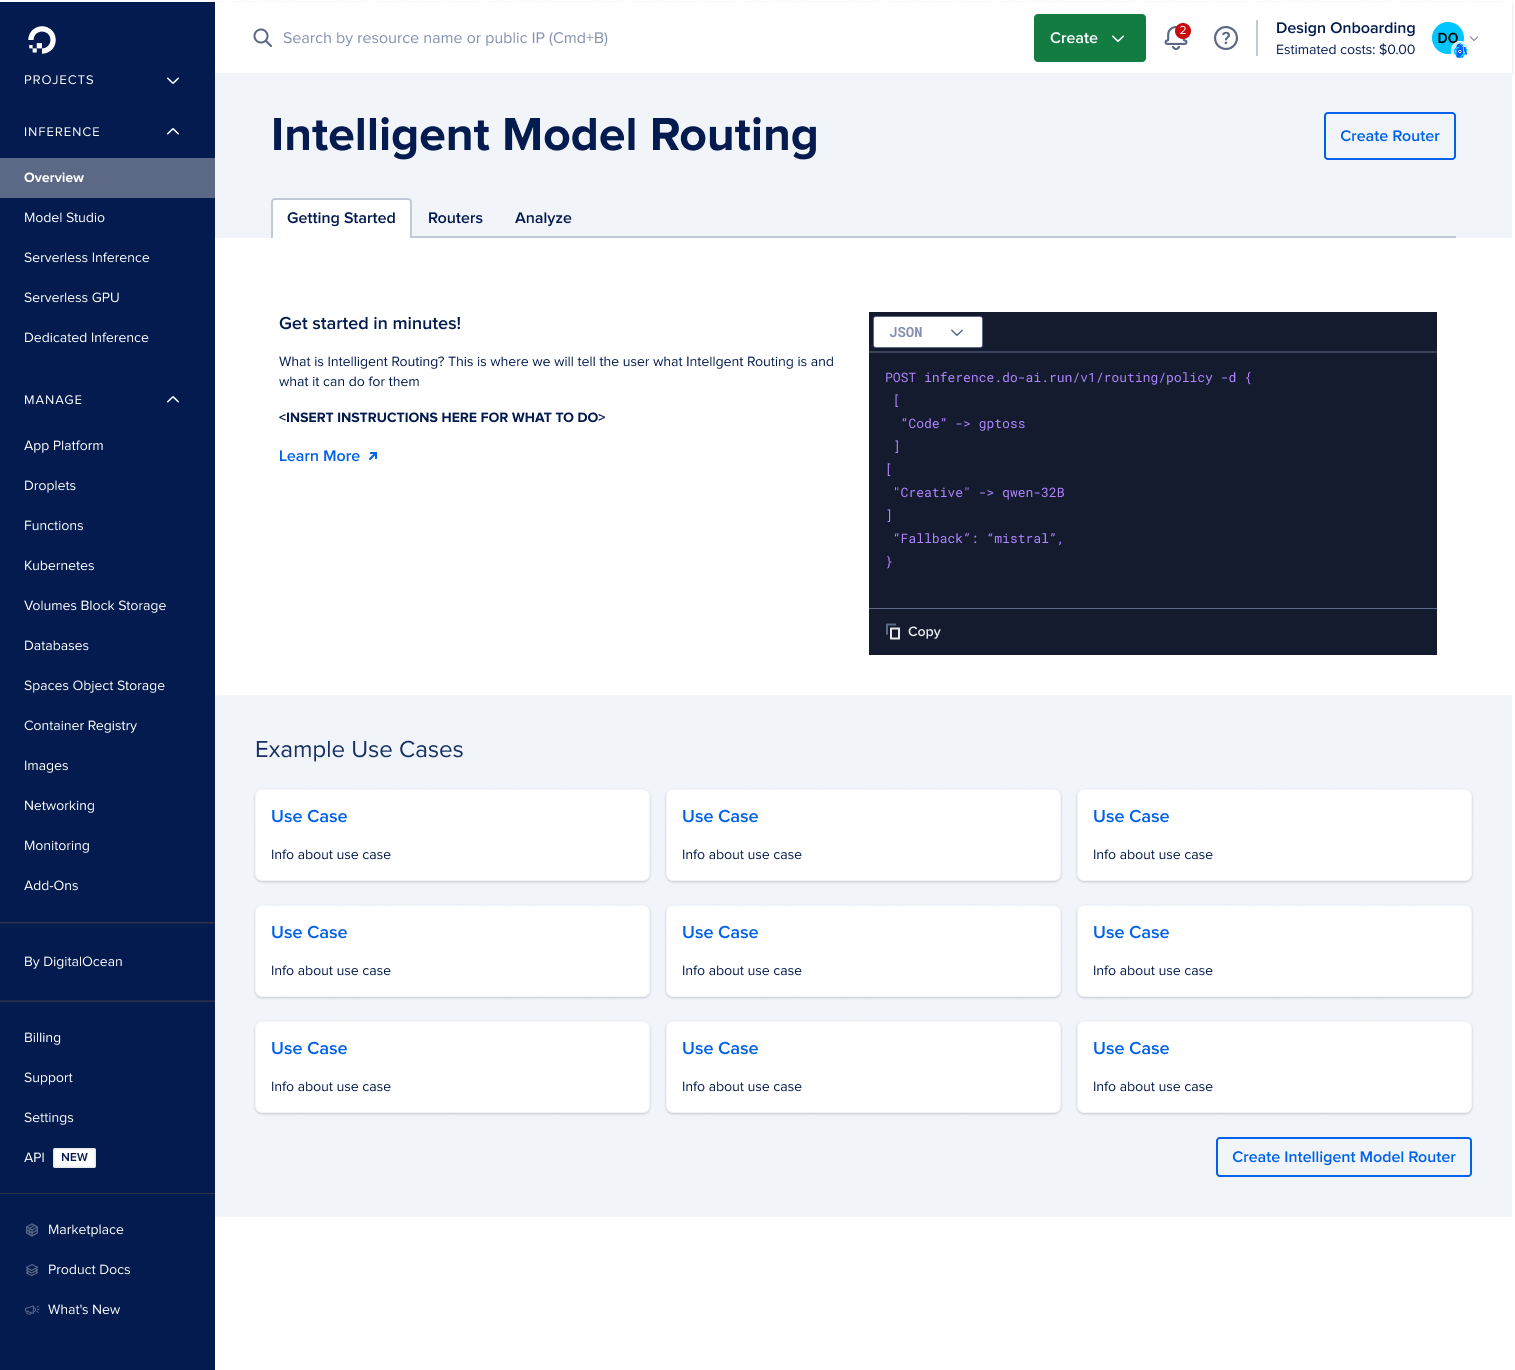
Task: Click the DigitalOcean logo icon
Action: point(41,40)
